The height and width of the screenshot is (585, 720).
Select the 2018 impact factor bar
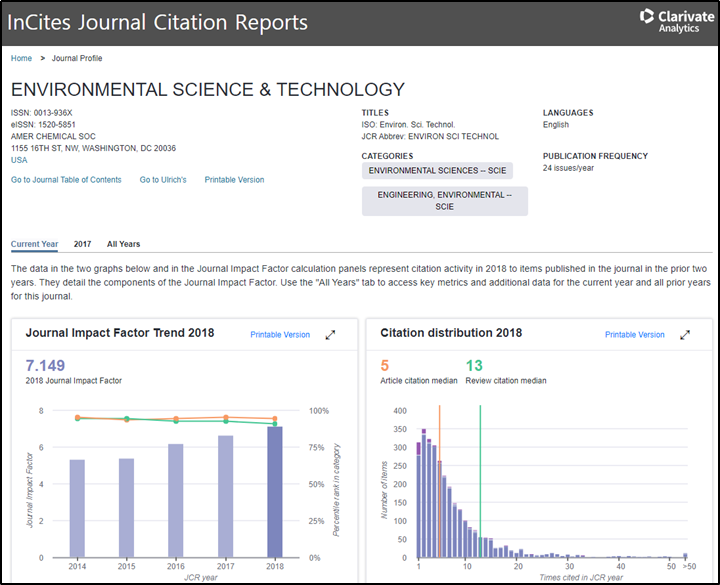pyautogui.click(x=275, y=492)
